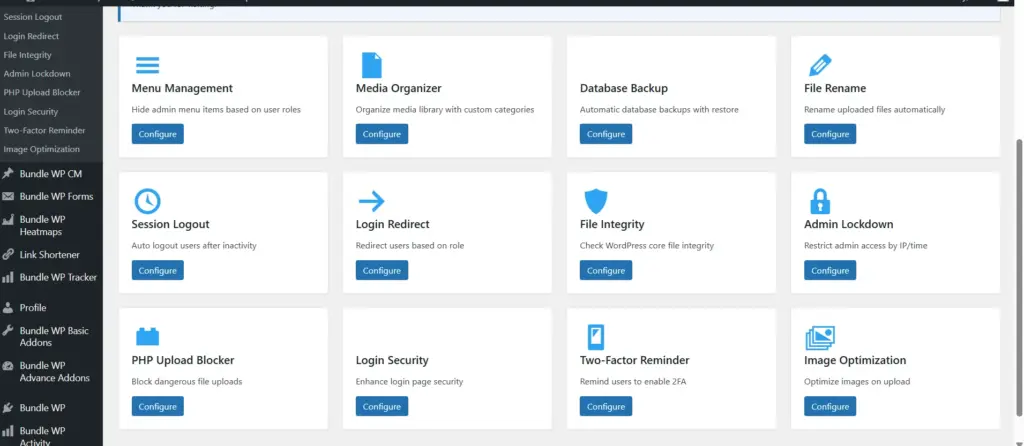This screenshot has width=1024, height=446.
Task: Click the bars icon beside Bundle WP Activity
Action: (8, 431)
